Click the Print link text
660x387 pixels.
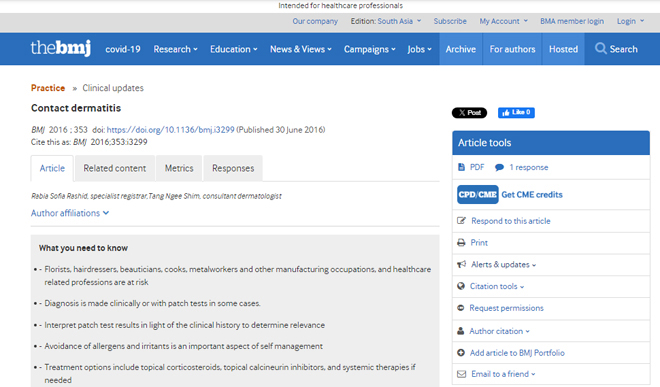pos(479,243)
